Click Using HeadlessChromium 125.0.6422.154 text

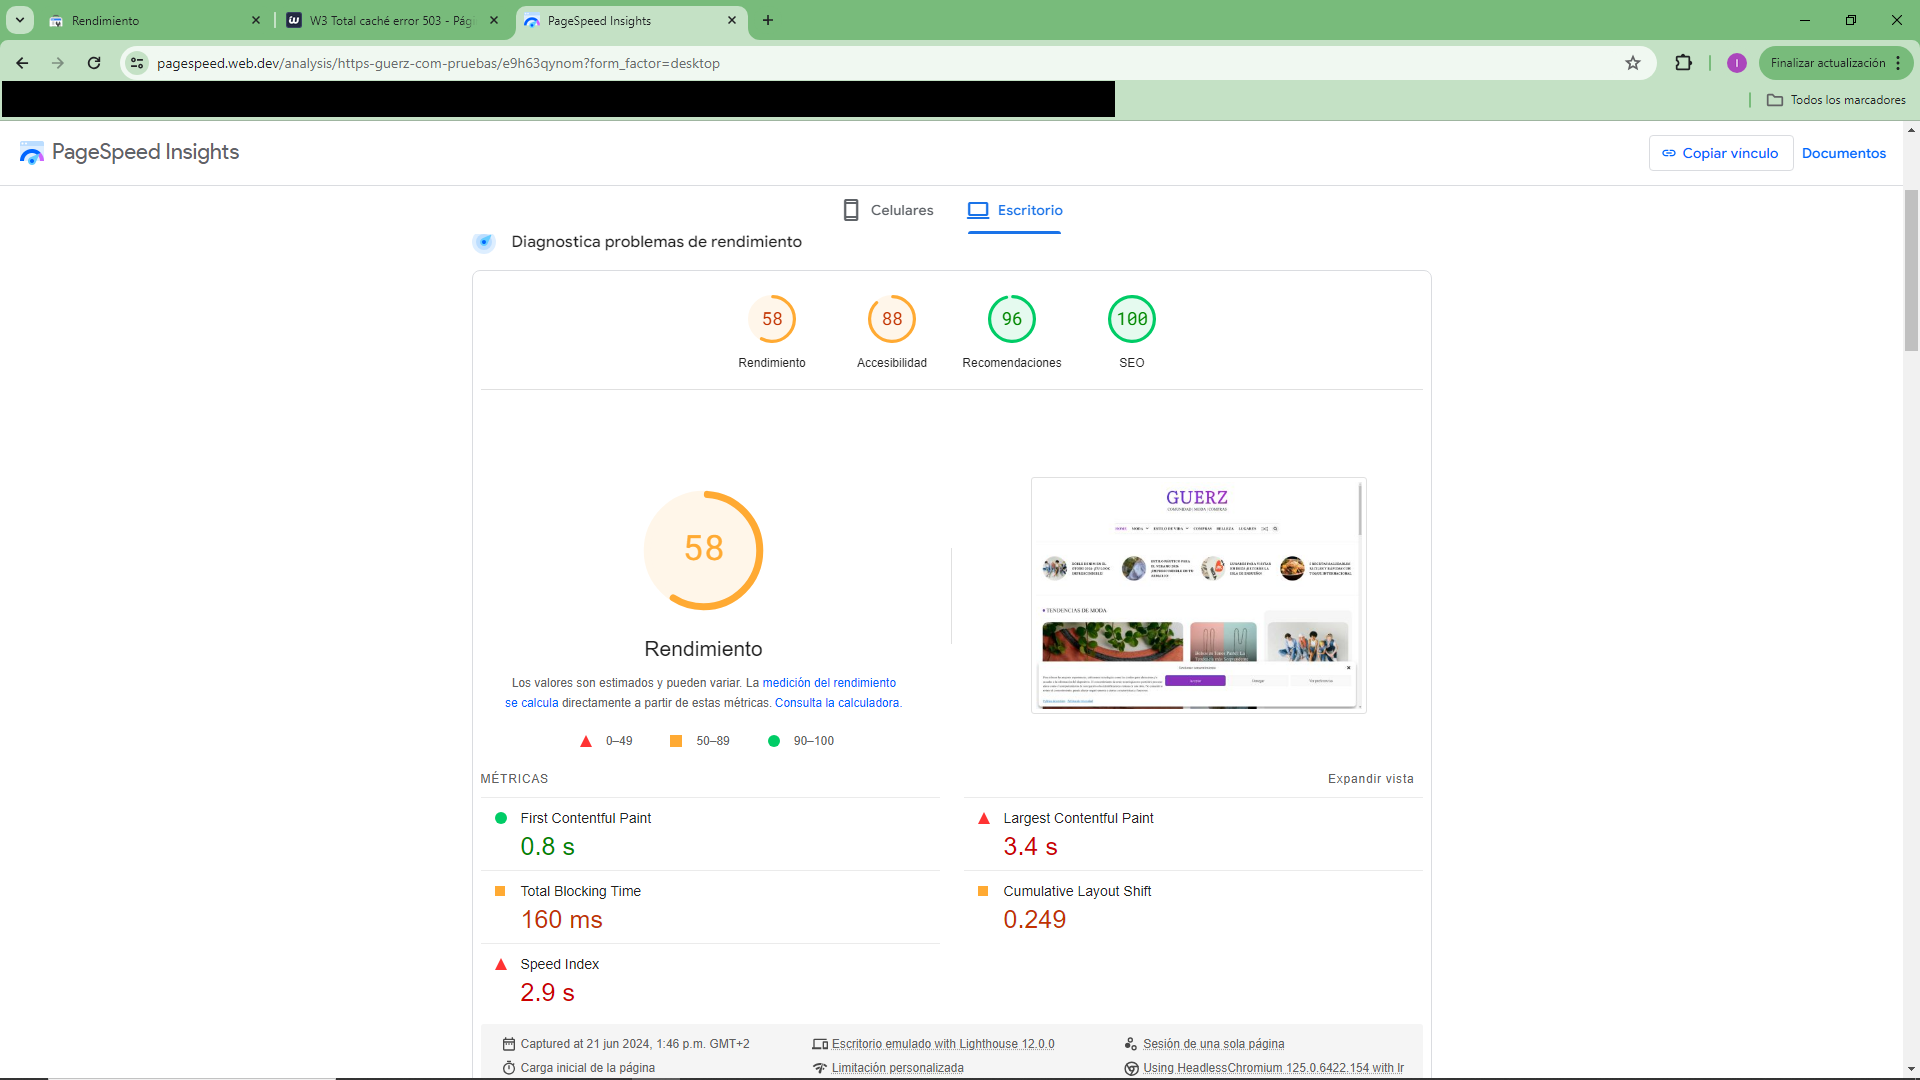coord(1273,1068)
